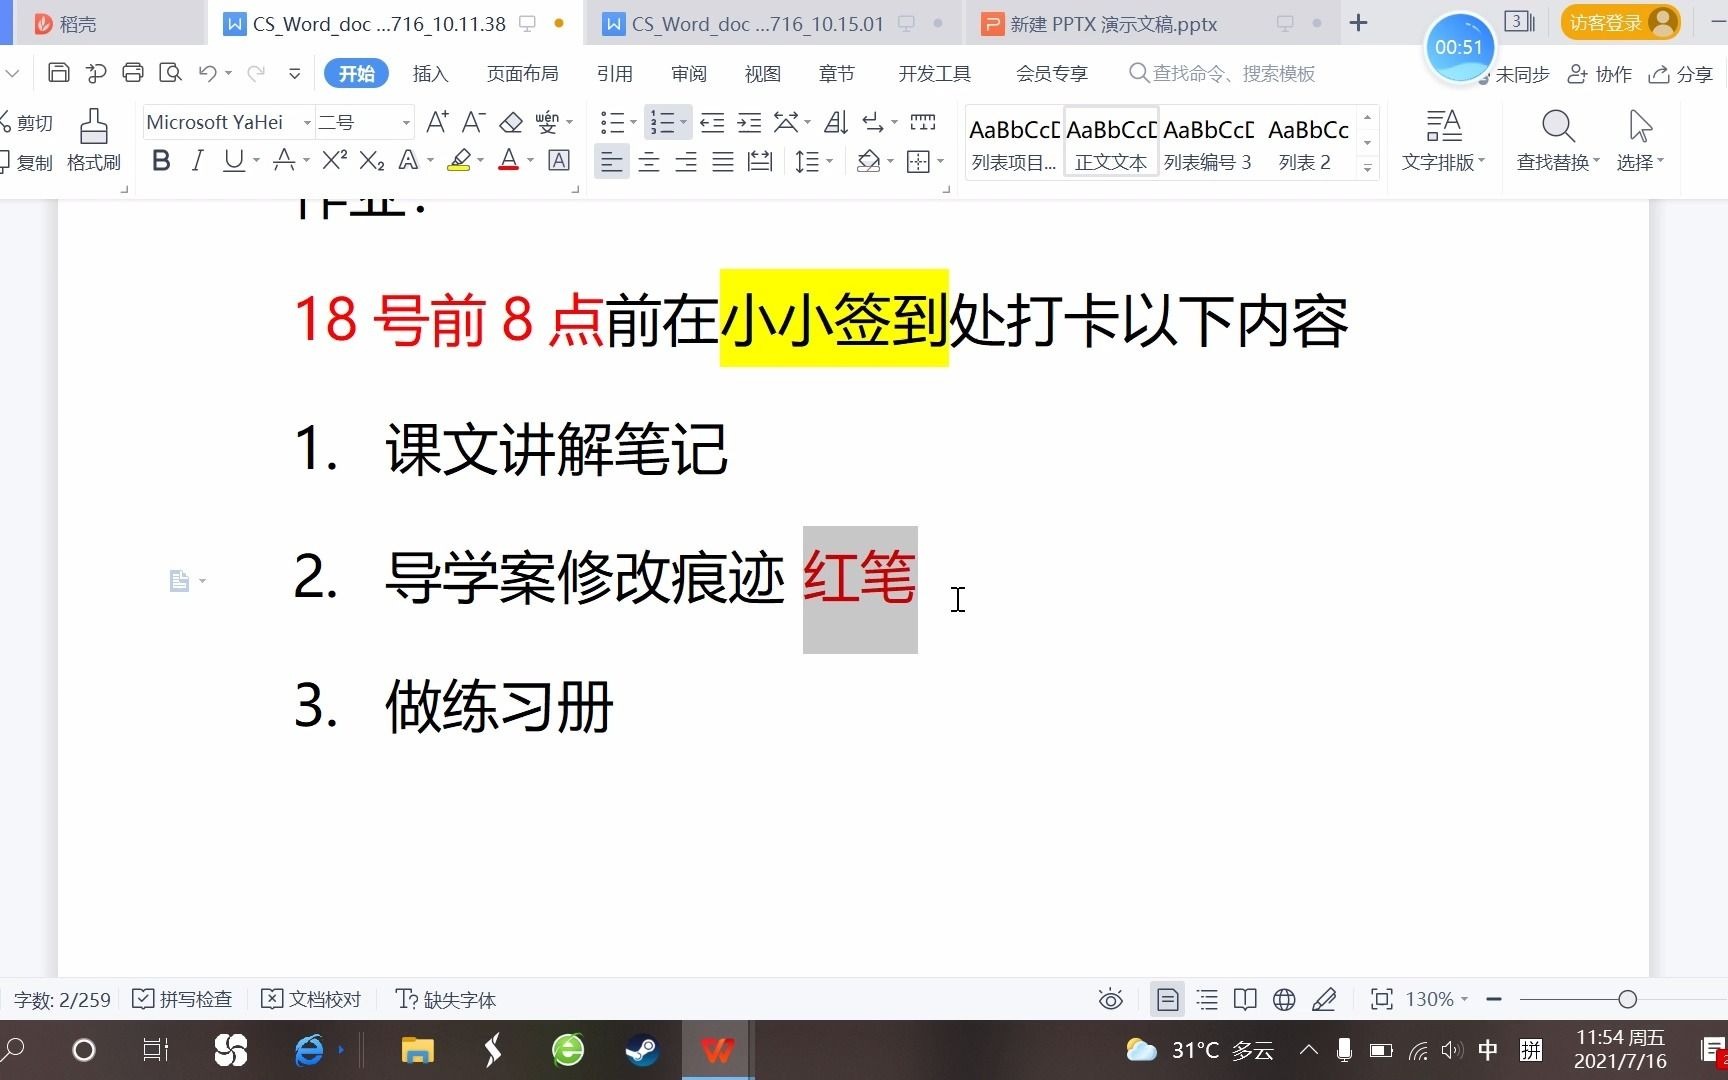Justify paragraph alignment
This screenshot has height=1080, width=1728.
(722, 161)
